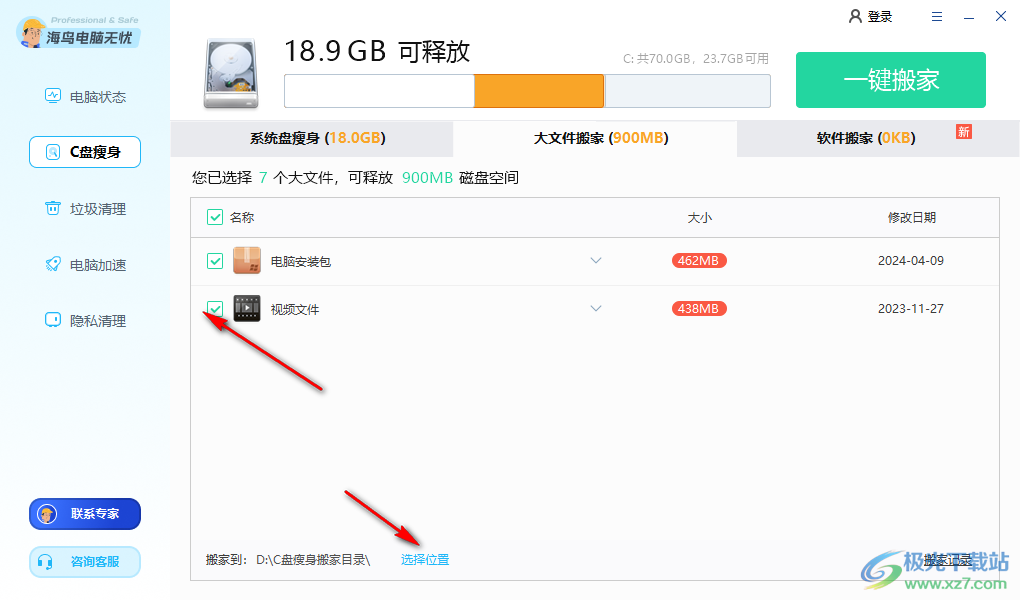Uncheck the 电脑安装包 file entry

click(214, 261)
